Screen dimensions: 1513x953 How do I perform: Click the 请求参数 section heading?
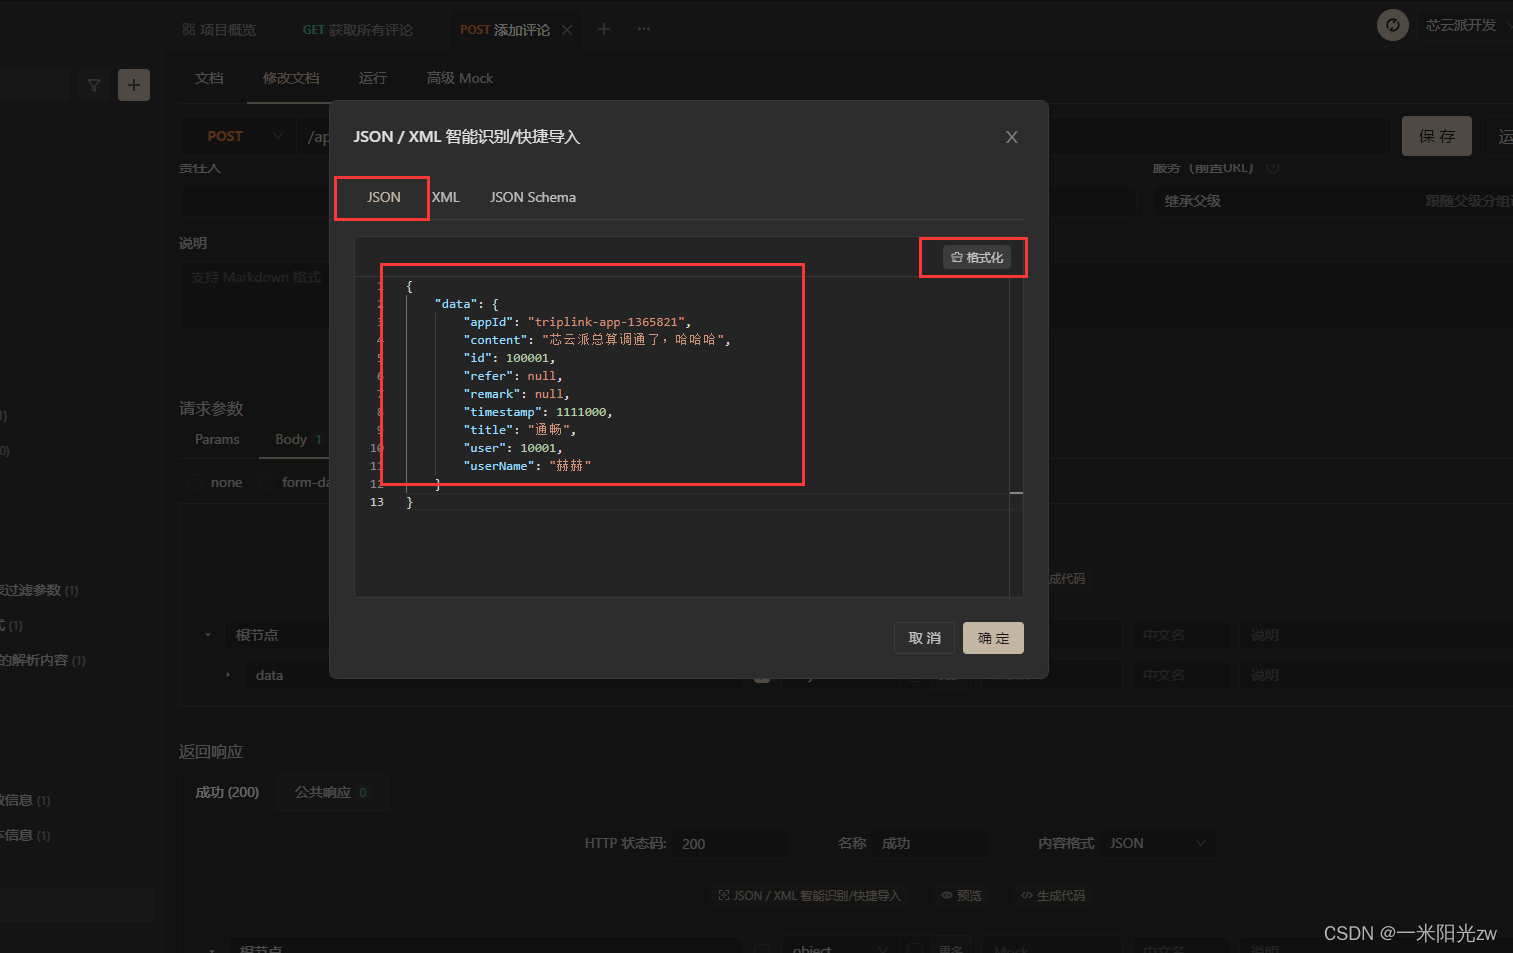211,409
